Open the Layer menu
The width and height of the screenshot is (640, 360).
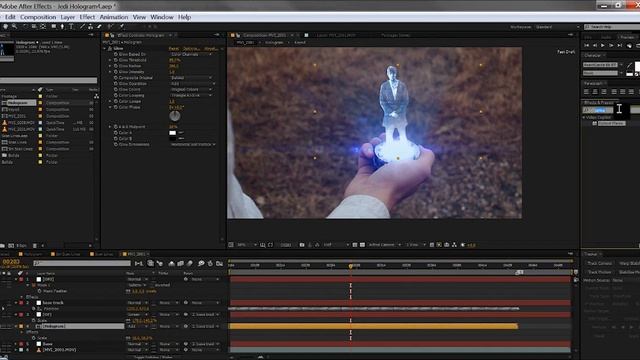click(68, 17)
